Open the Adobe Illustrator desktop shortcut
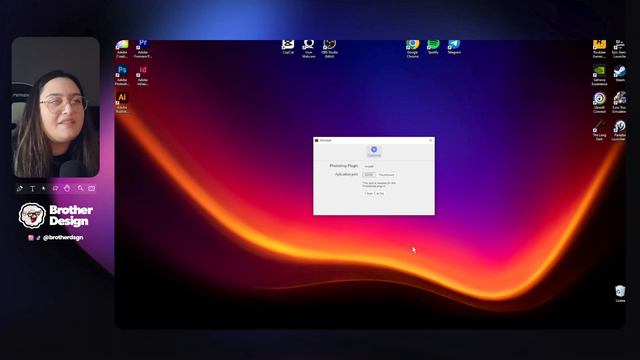The width and height of the screenshot is (640, 360). (x=122, y=102)
